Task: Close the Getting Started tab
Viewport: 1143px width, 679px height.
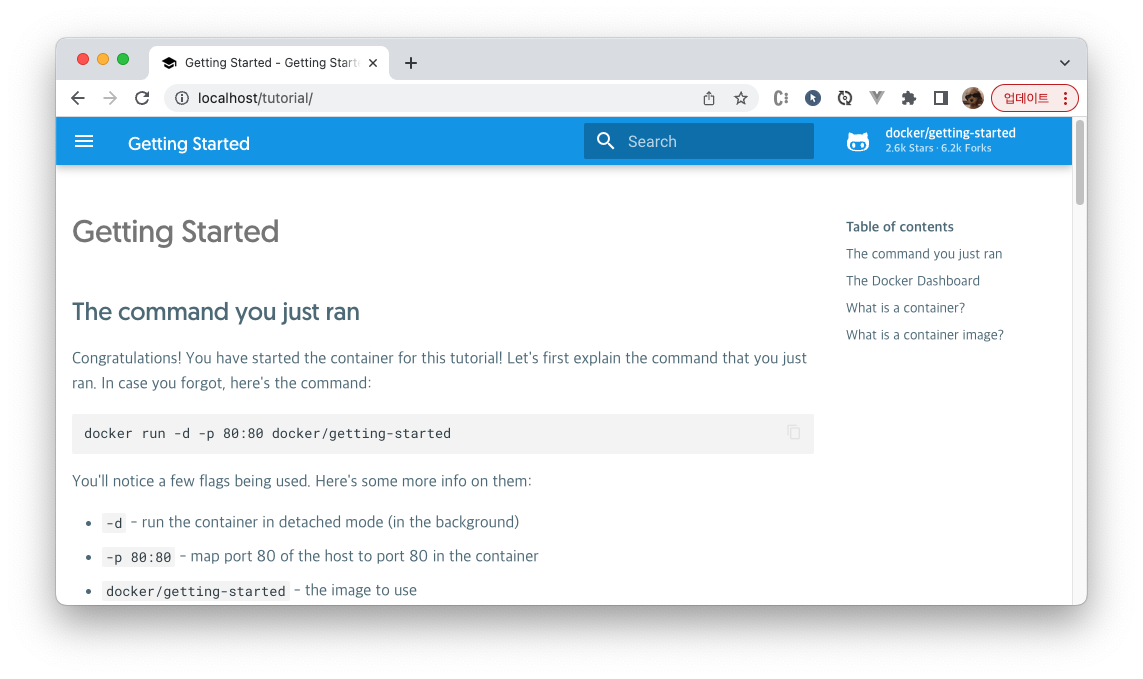Action: pos(373,63)
